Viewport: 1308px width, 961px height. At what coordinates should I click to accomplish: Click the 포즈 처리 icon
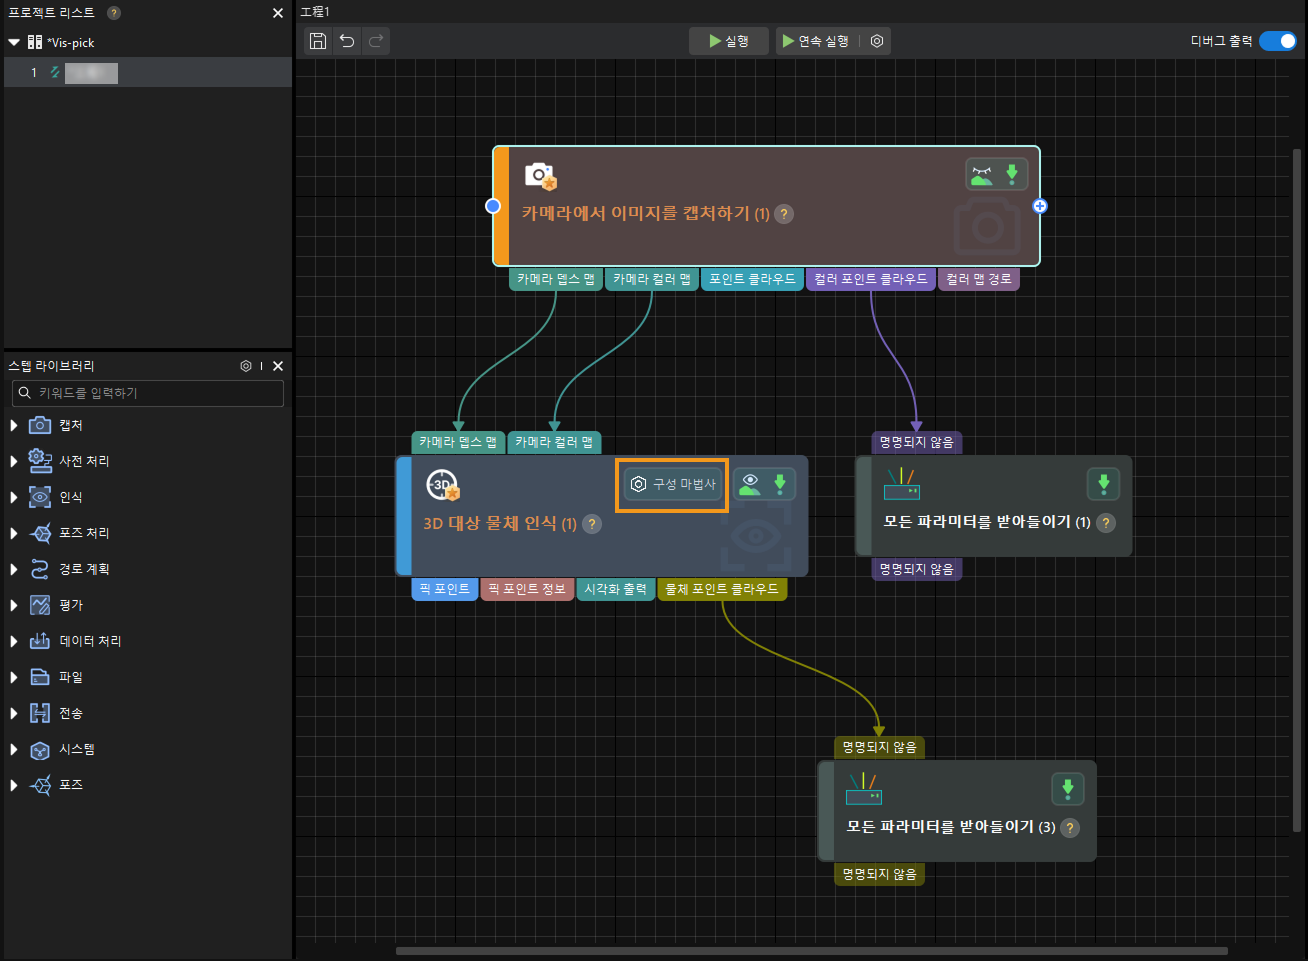click(x=40, y=533)
